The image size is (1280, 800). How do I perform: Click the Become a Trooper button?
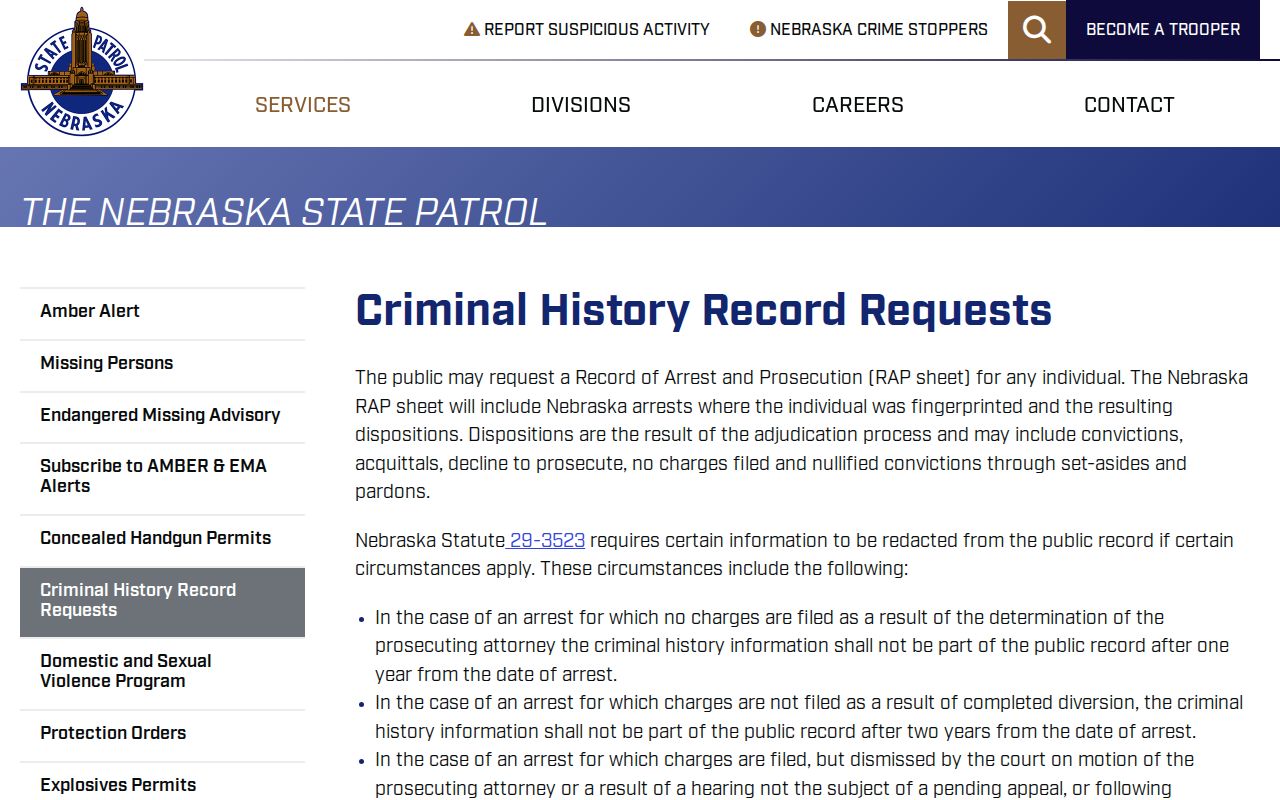[1163, 30]
